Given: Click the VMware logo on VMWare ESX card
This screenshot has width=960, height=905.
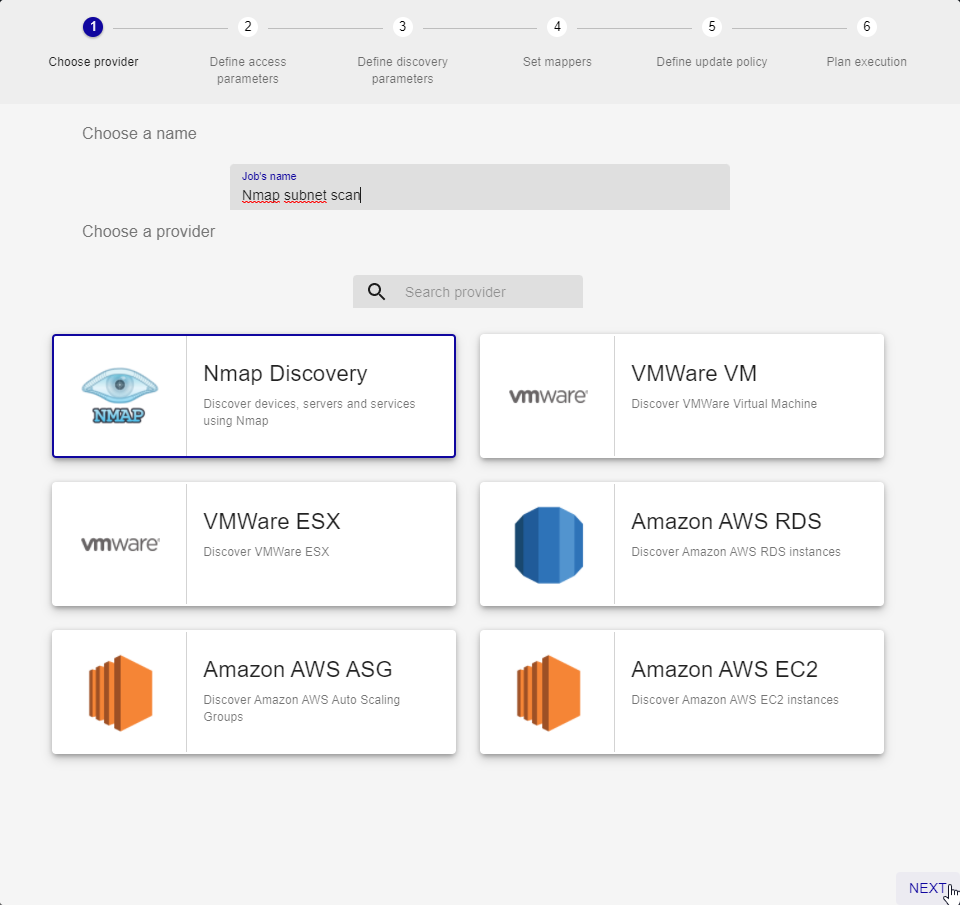Looking at the screenshot, I should 120,544.
